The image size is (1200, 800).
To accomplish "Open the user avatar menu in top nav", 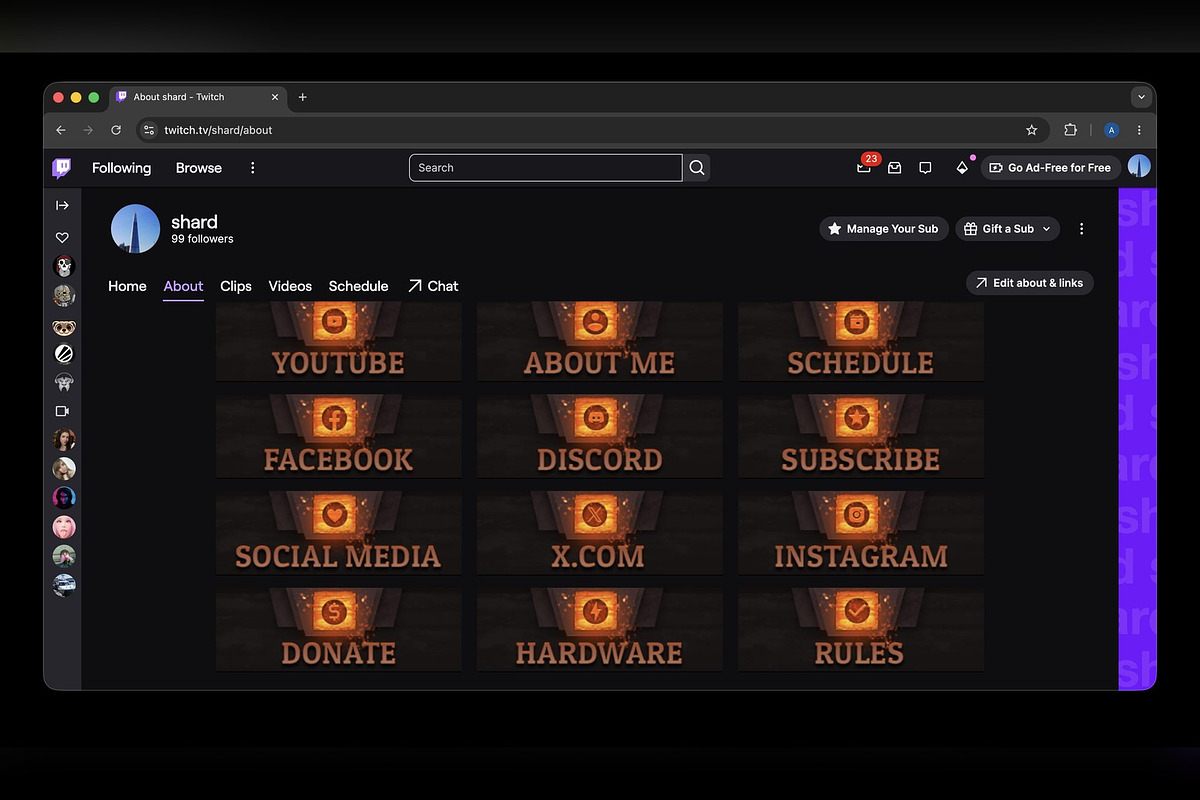I will point(1139,167).
